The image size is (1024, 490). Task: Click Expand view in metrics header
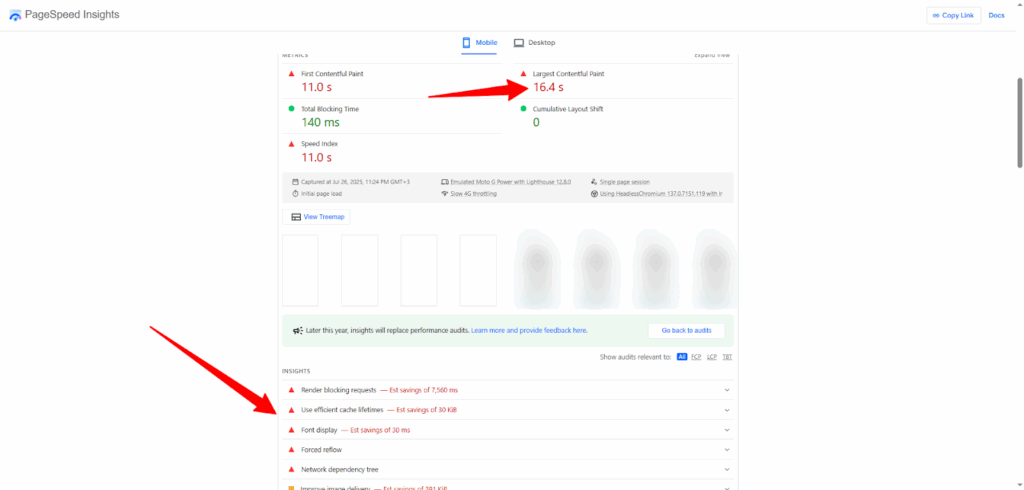coord(712,56)
